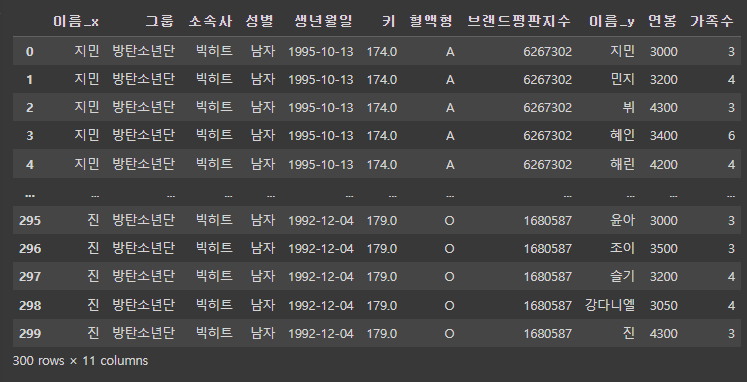Click the 가족수 value 6 in row 3

point(731,136)
